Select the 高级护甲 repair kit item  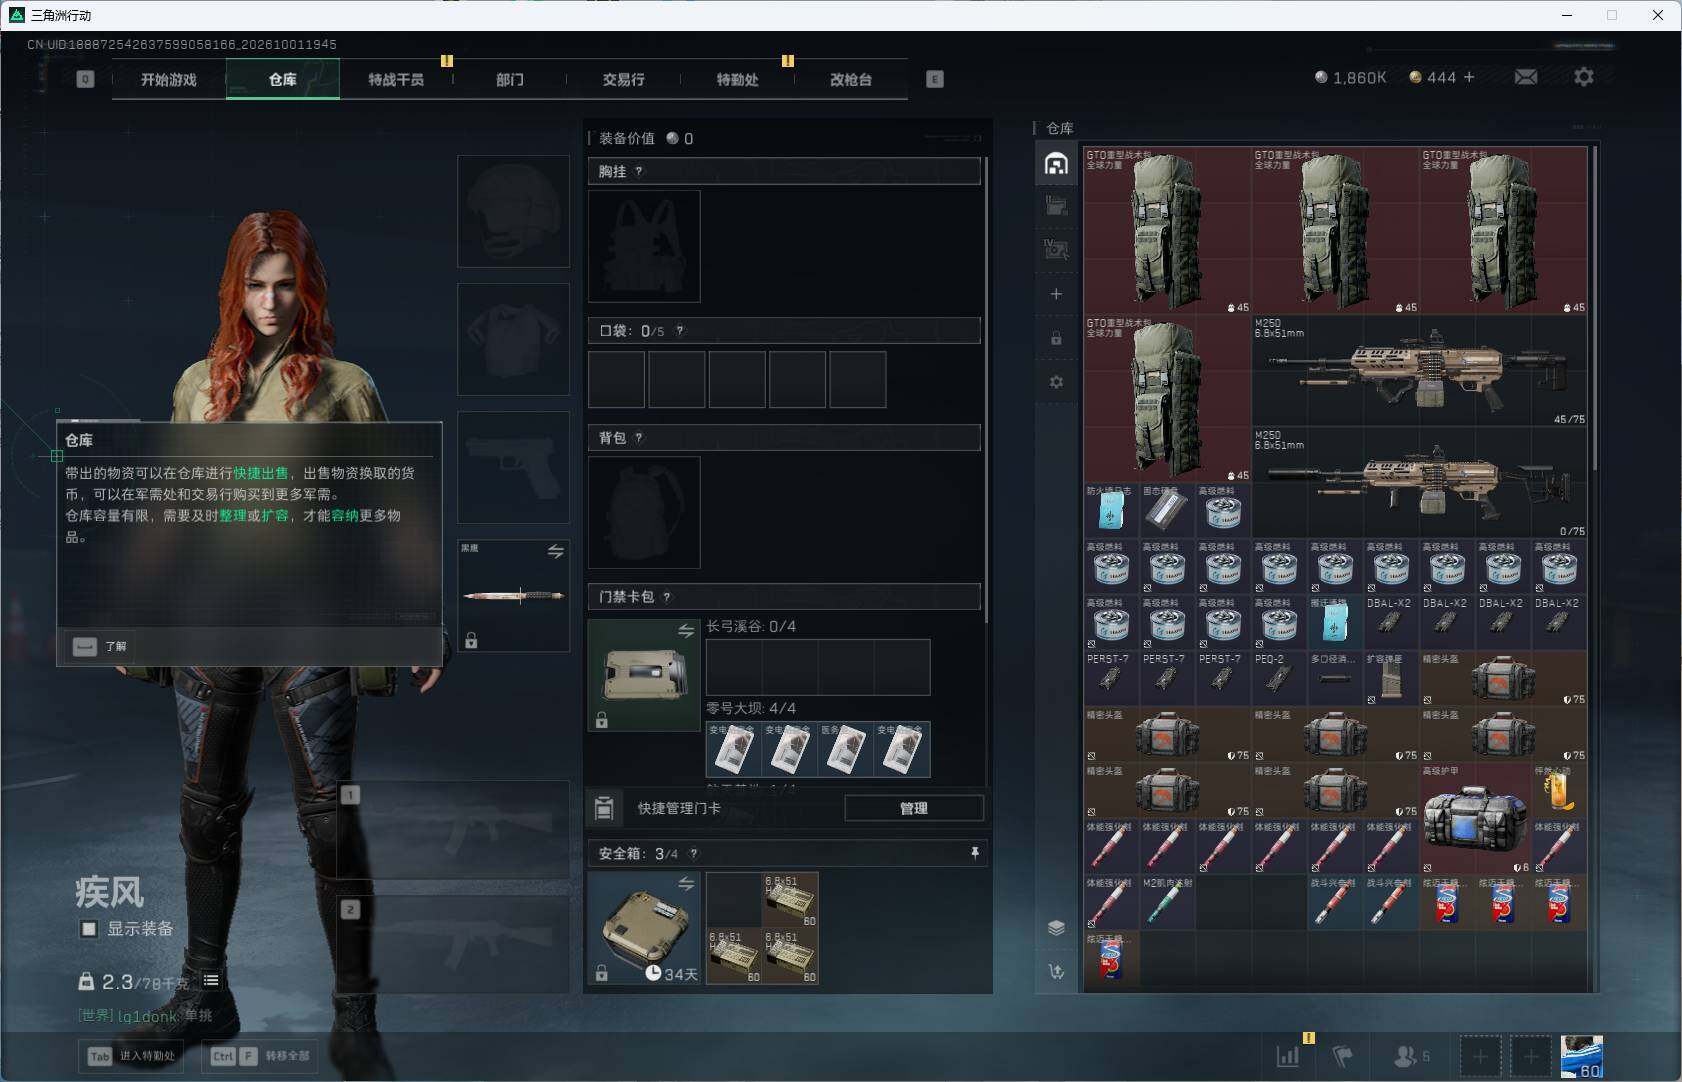[x=1475, y=819]
